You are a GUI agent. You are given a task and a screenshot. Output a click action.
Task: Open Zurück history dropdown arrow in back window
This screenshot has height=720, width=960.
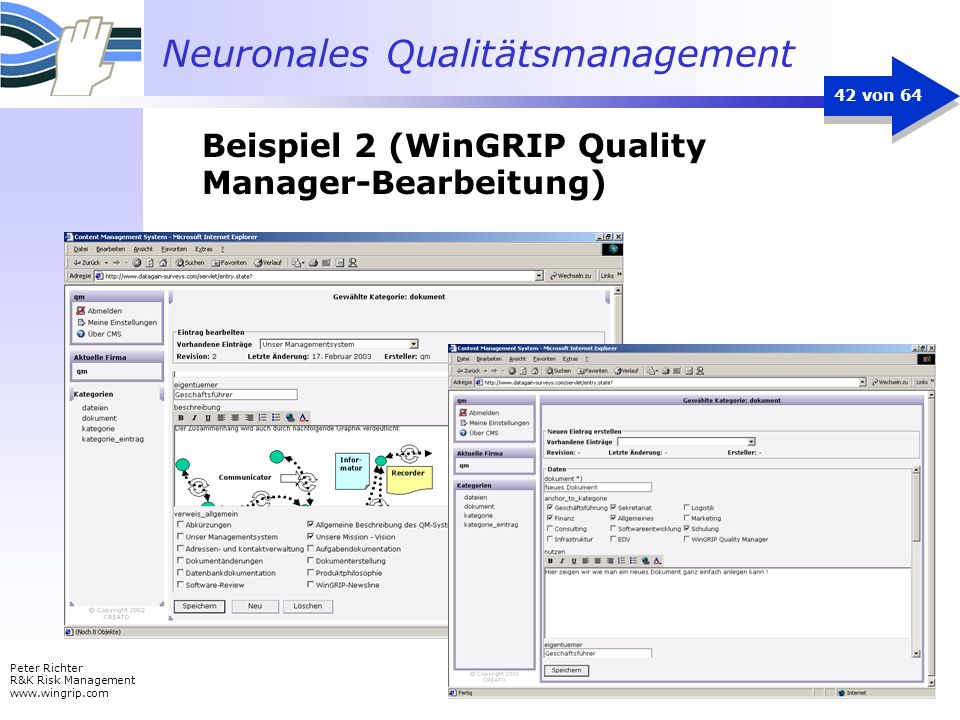click(x=106, y=263)
